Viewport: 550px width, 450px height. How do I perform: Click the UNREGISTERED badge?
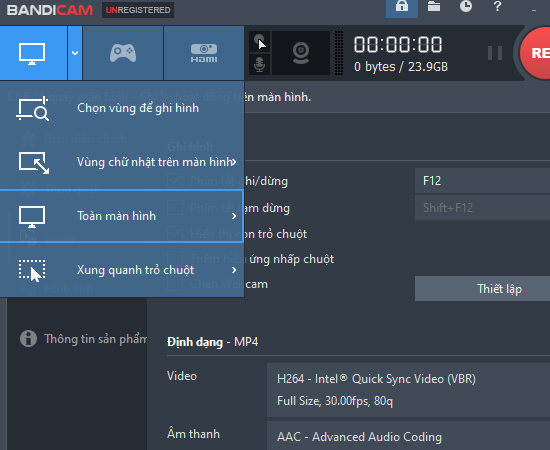pos(138,10)
